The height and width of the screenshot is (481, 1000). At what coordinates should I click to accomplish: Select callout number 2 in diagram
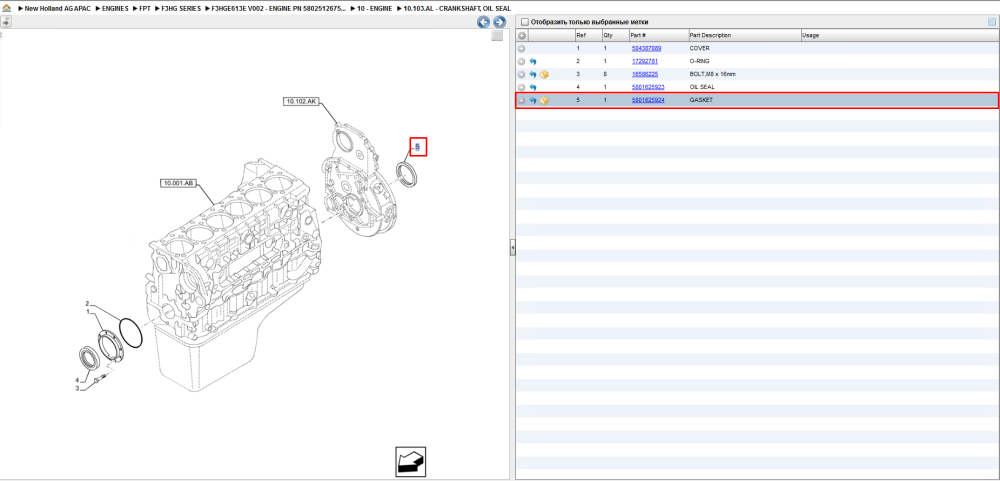click(x=87, y=304)
